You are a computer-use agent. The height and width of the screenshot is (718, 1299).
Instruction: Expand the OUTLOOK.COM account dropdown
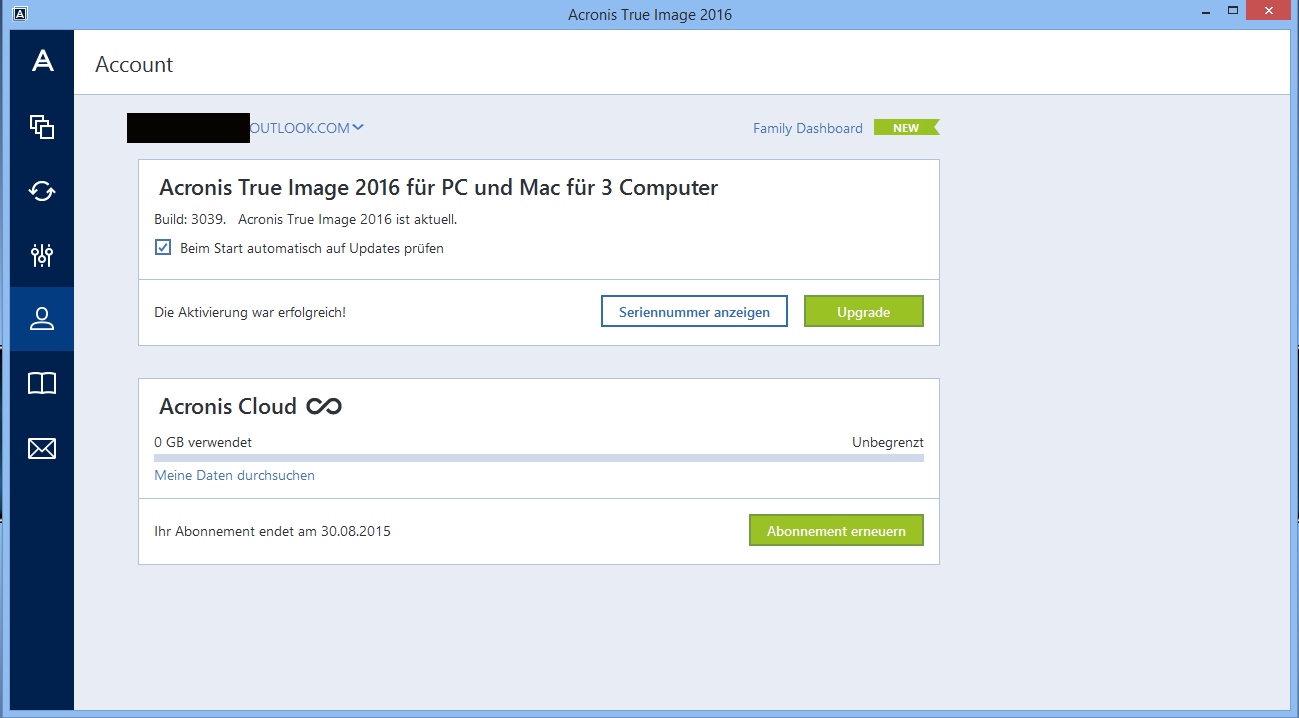pos(358,127)
